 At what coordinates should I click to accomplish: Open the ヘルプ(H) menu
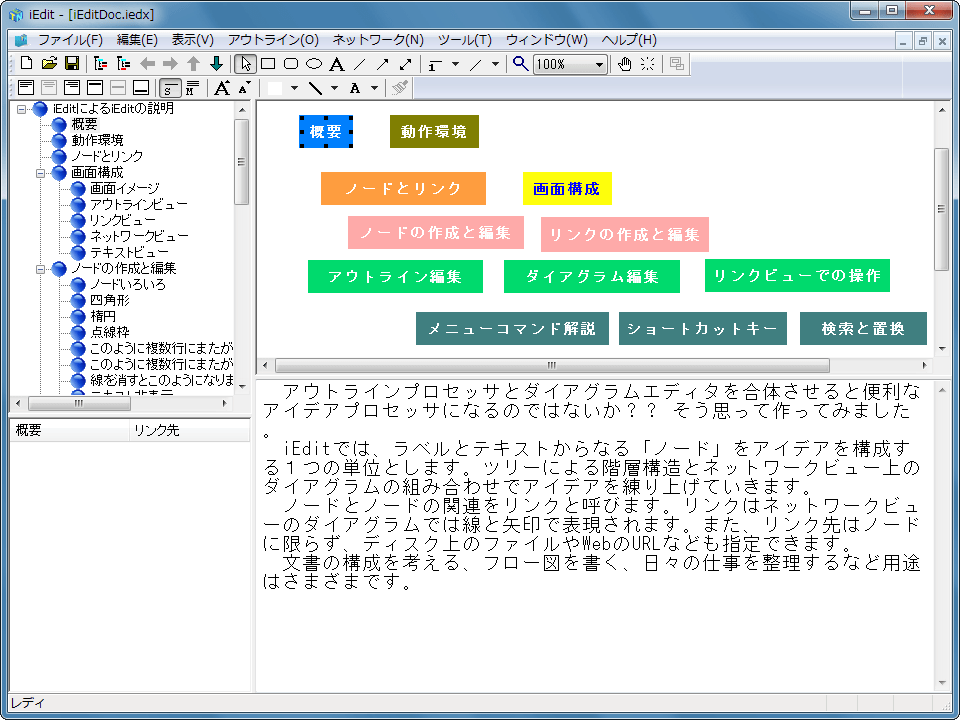point(629,40)
